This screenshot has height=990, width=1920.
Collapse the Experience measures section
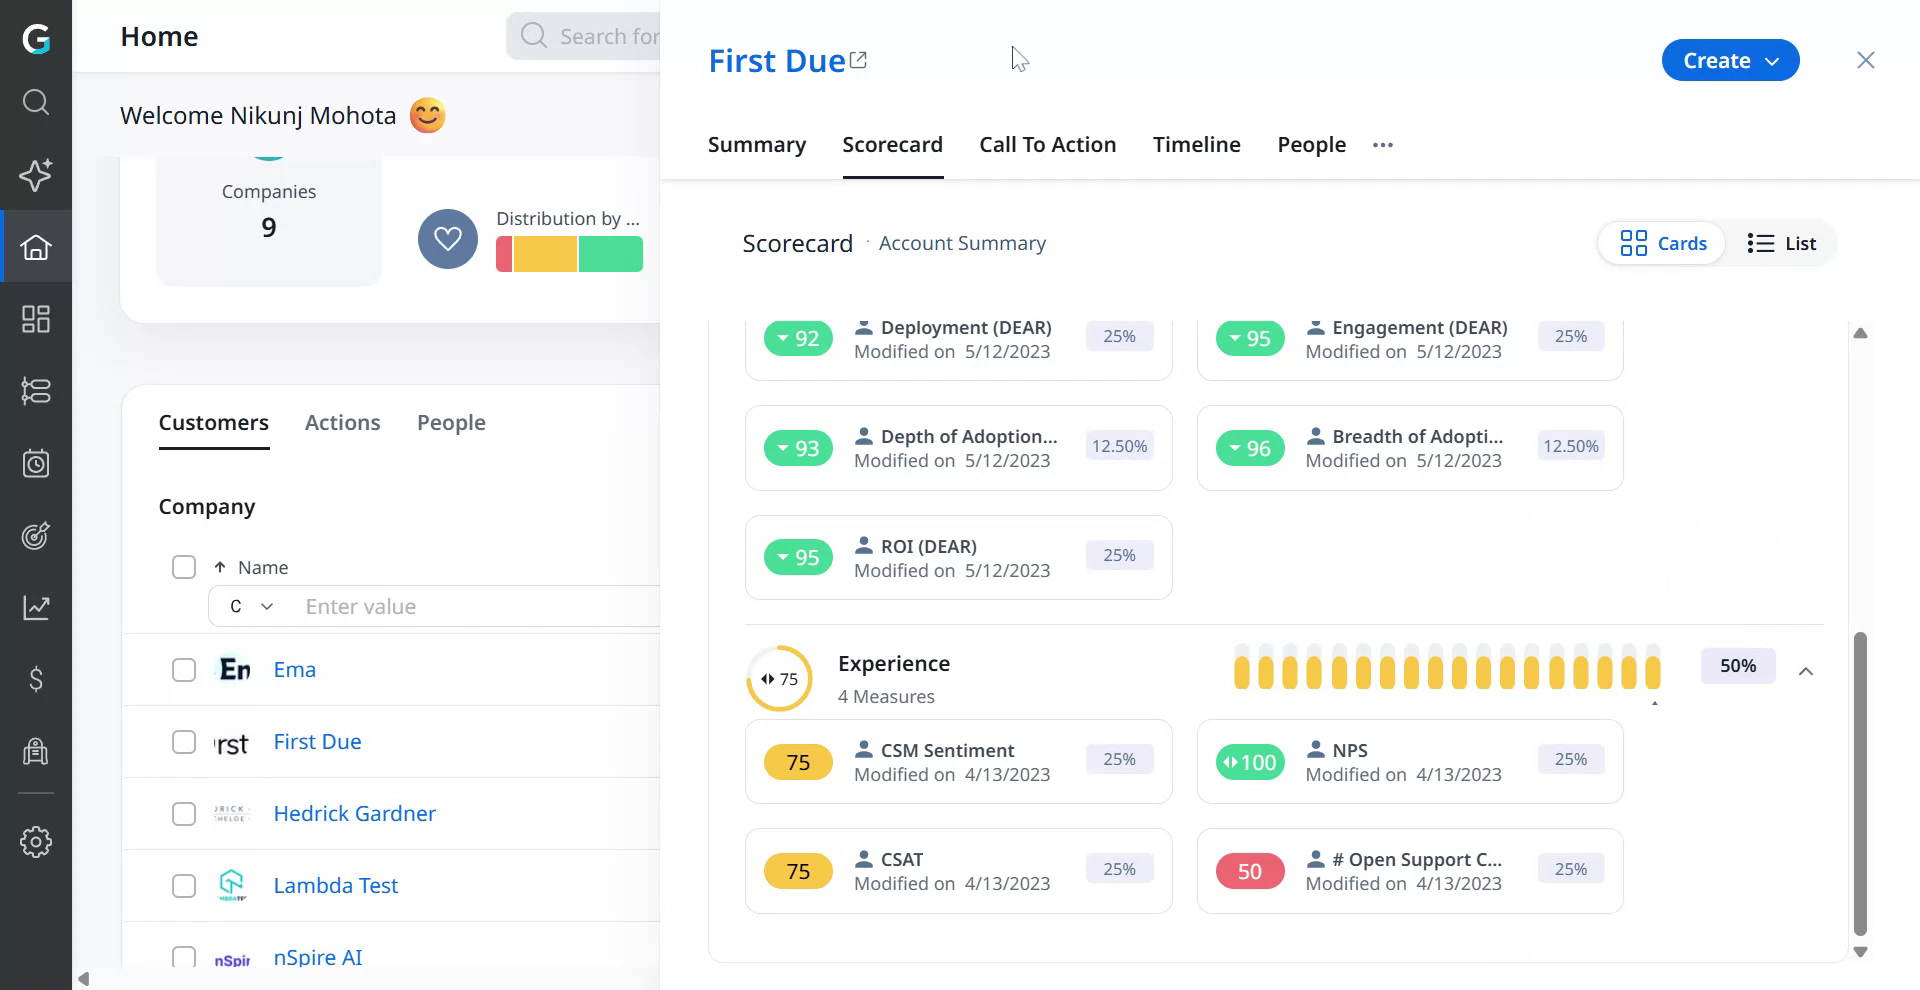[x=1807, y=672]
